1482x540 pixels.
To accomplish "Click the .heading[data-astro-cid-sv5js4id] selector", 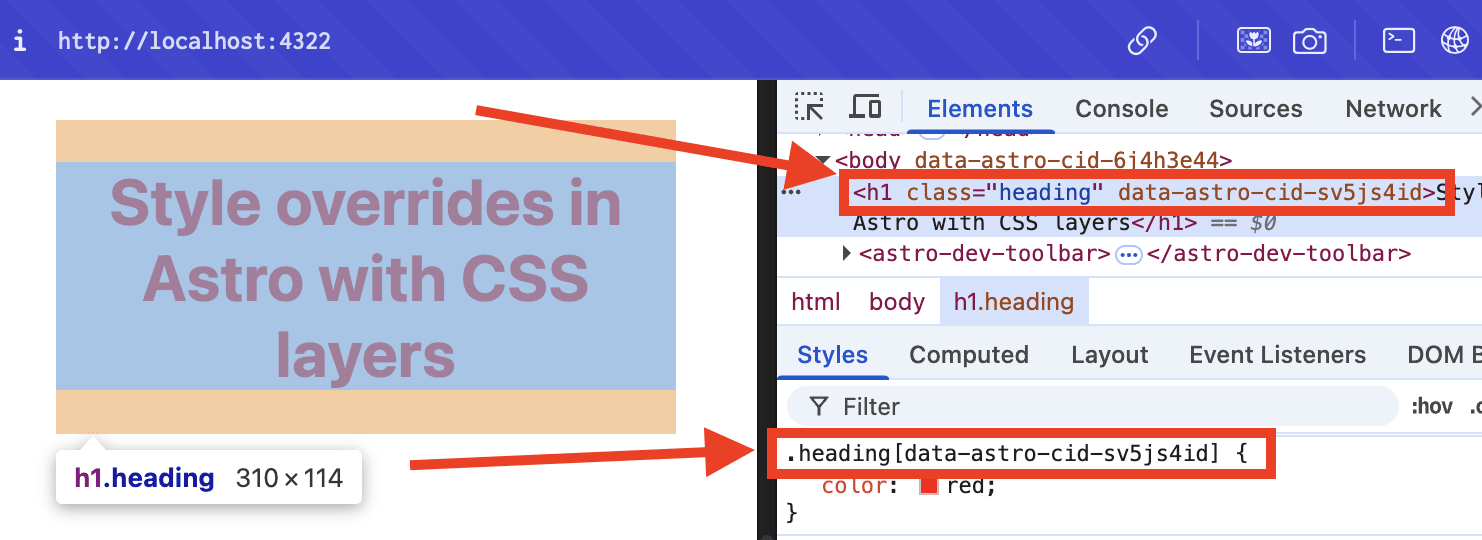I will [x=1003, y=454].
